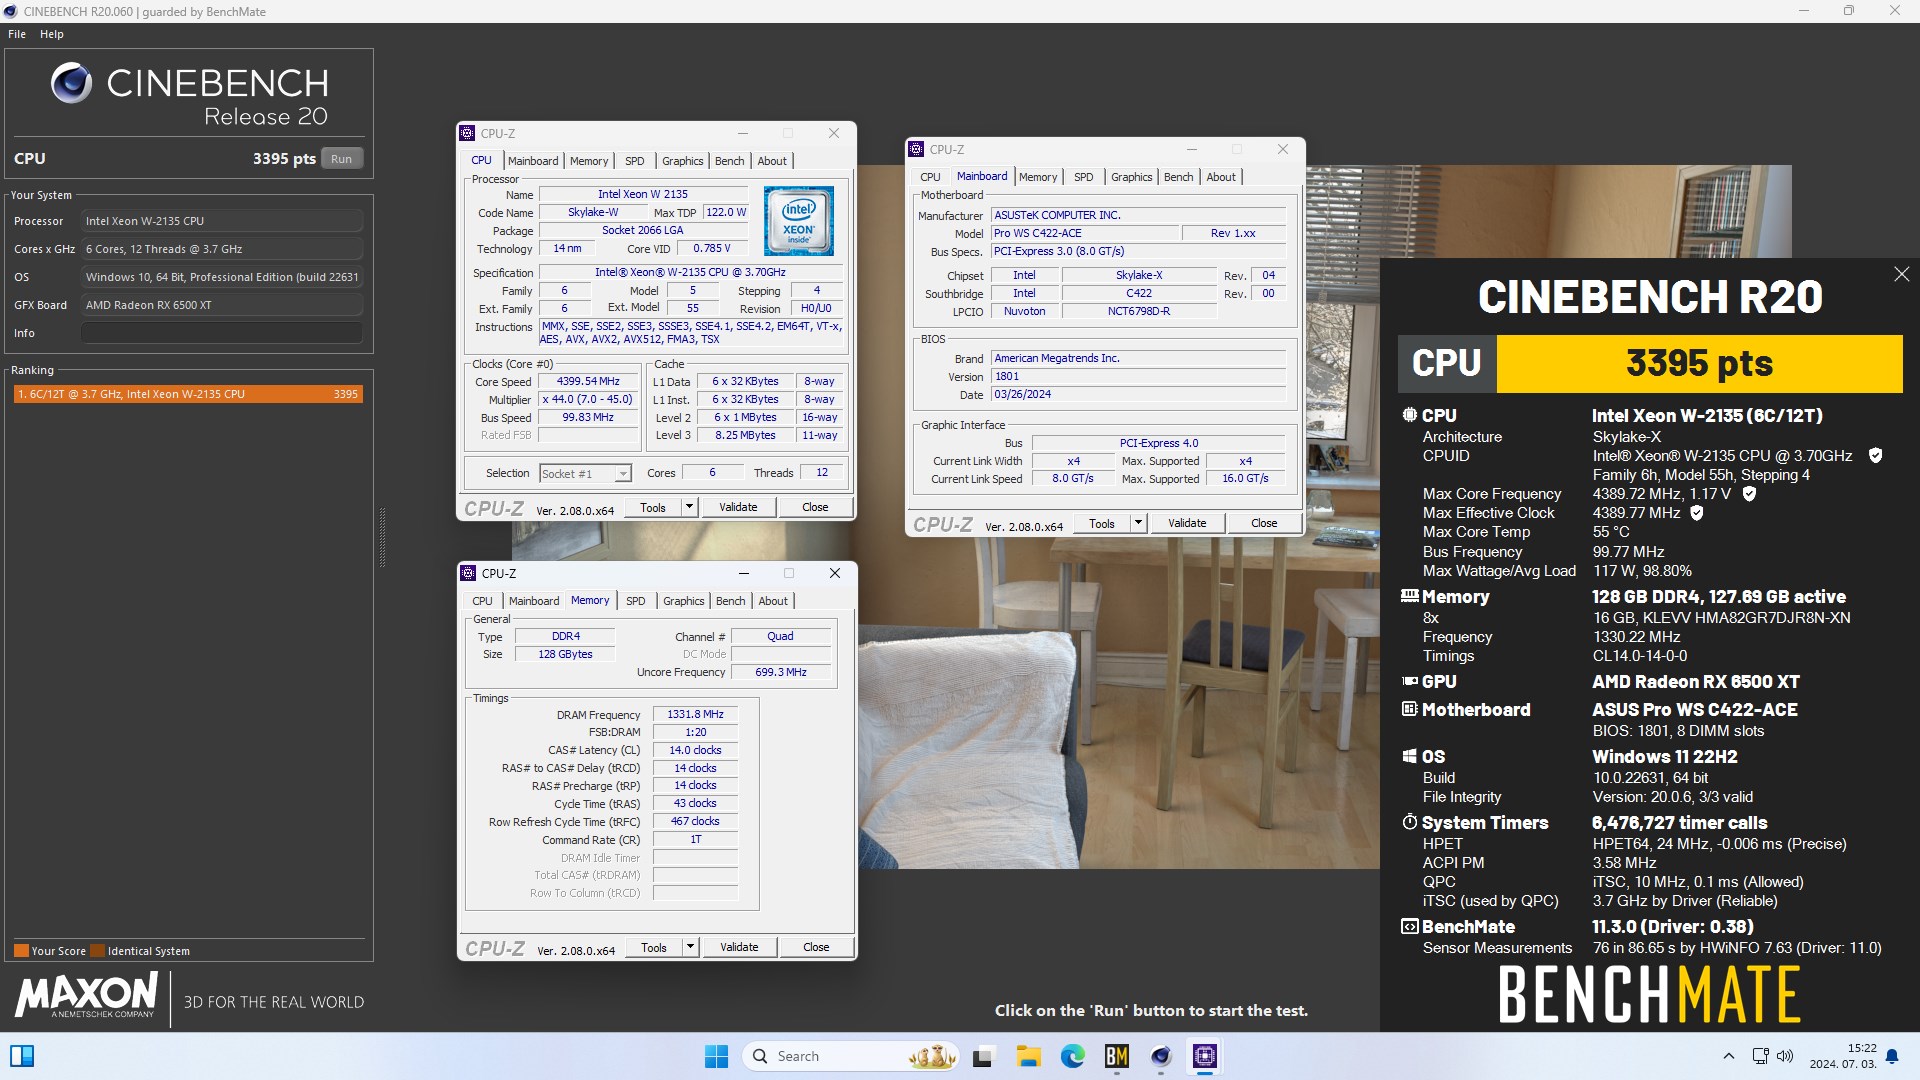
Task: Close the BenchMate results overlay with X
Action: (1901, 274)
